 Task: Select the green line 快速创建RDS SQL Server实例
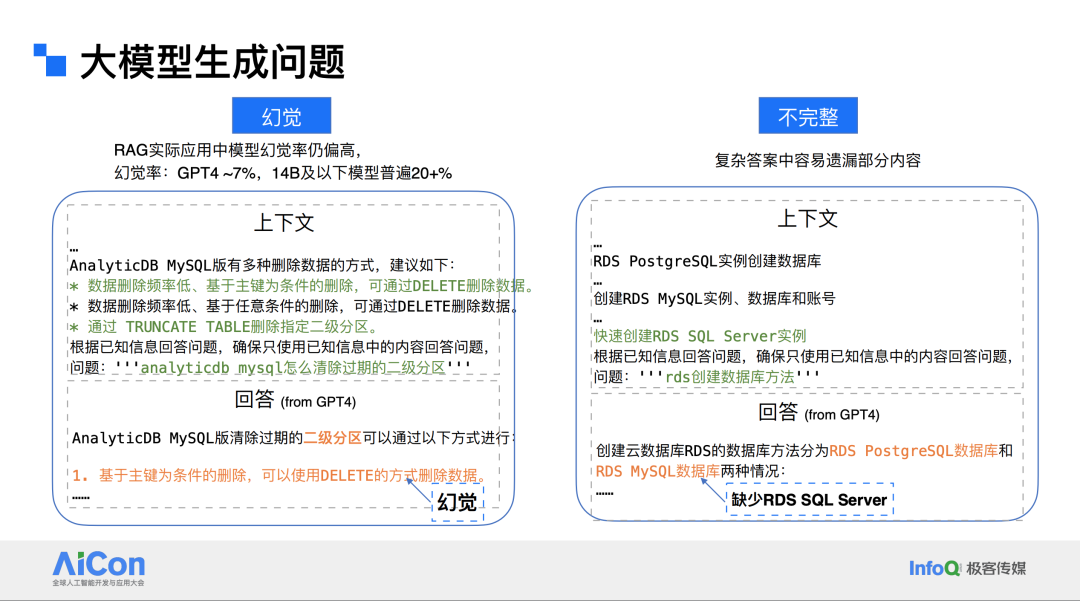point(700,336)
